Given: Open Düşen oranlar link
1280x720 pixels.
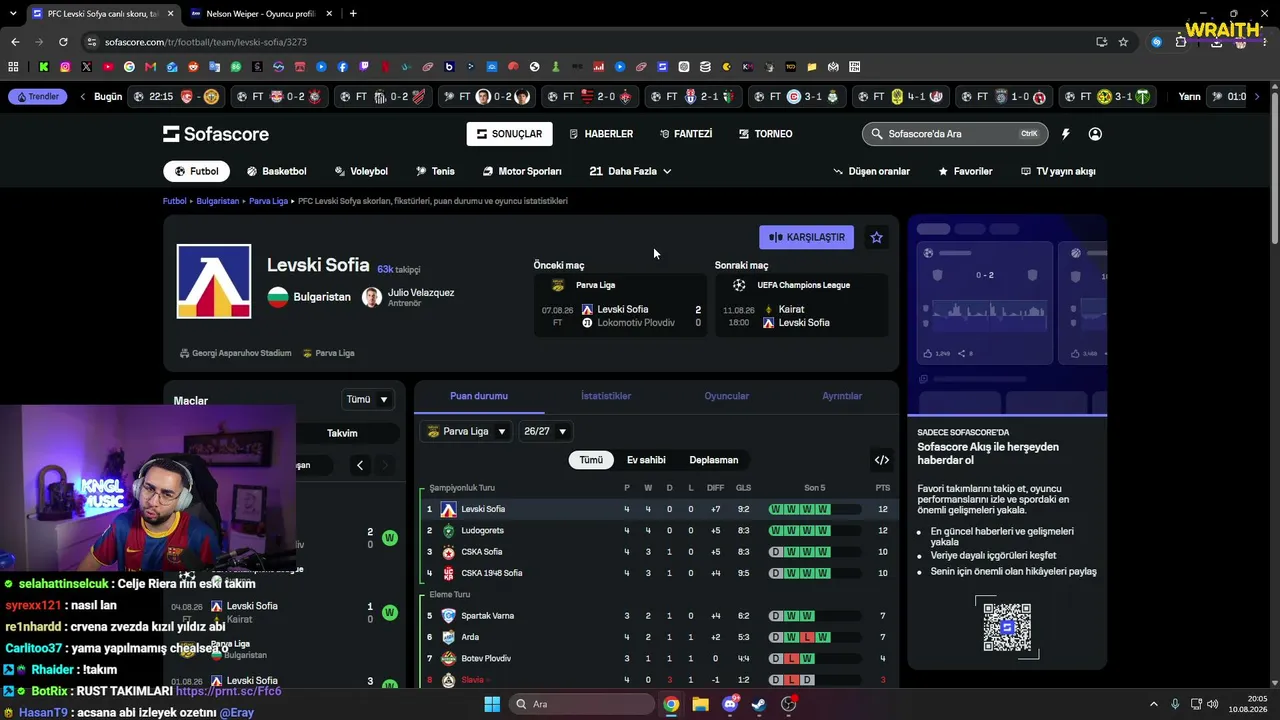Looking at the screenshot, I should (871, 171).
